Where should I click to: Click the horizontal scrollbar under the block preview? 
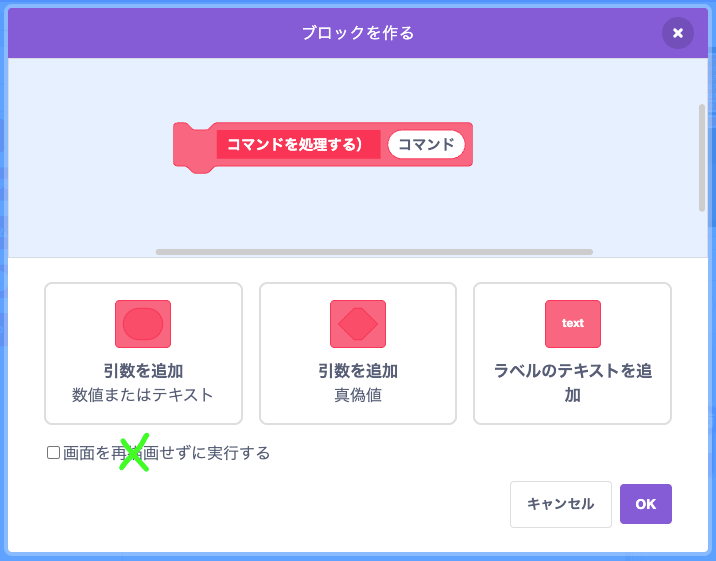coord(374,252)
